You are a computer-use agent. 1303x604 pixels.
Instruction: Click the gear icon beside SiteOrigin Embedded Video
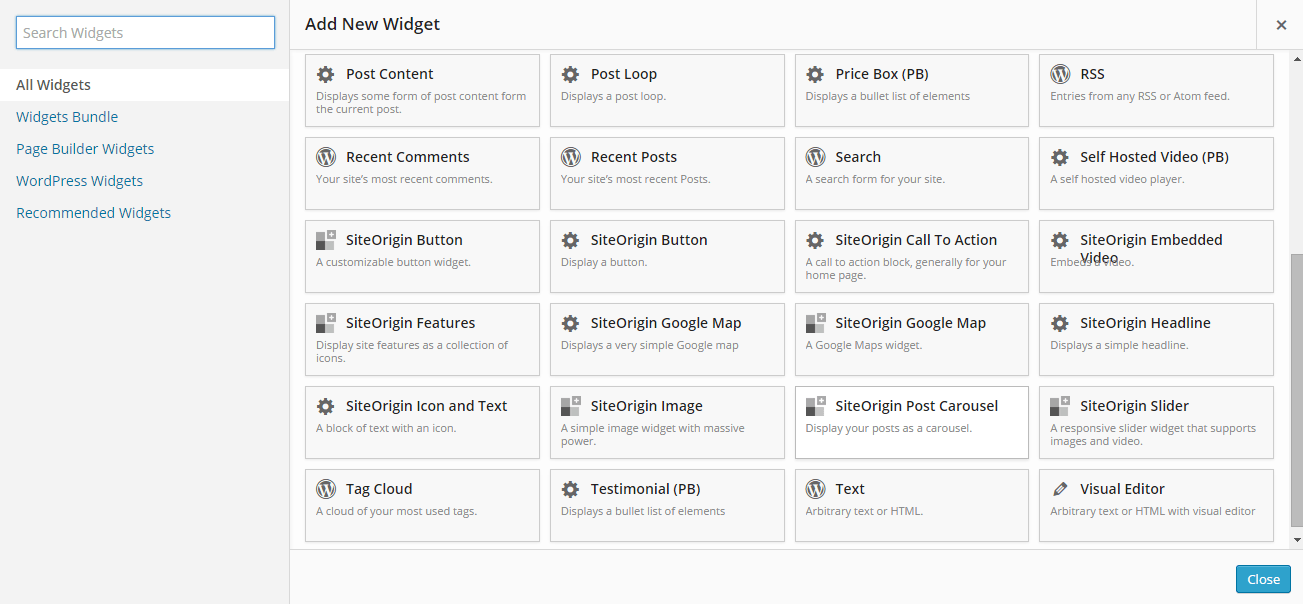point(1060,240)
